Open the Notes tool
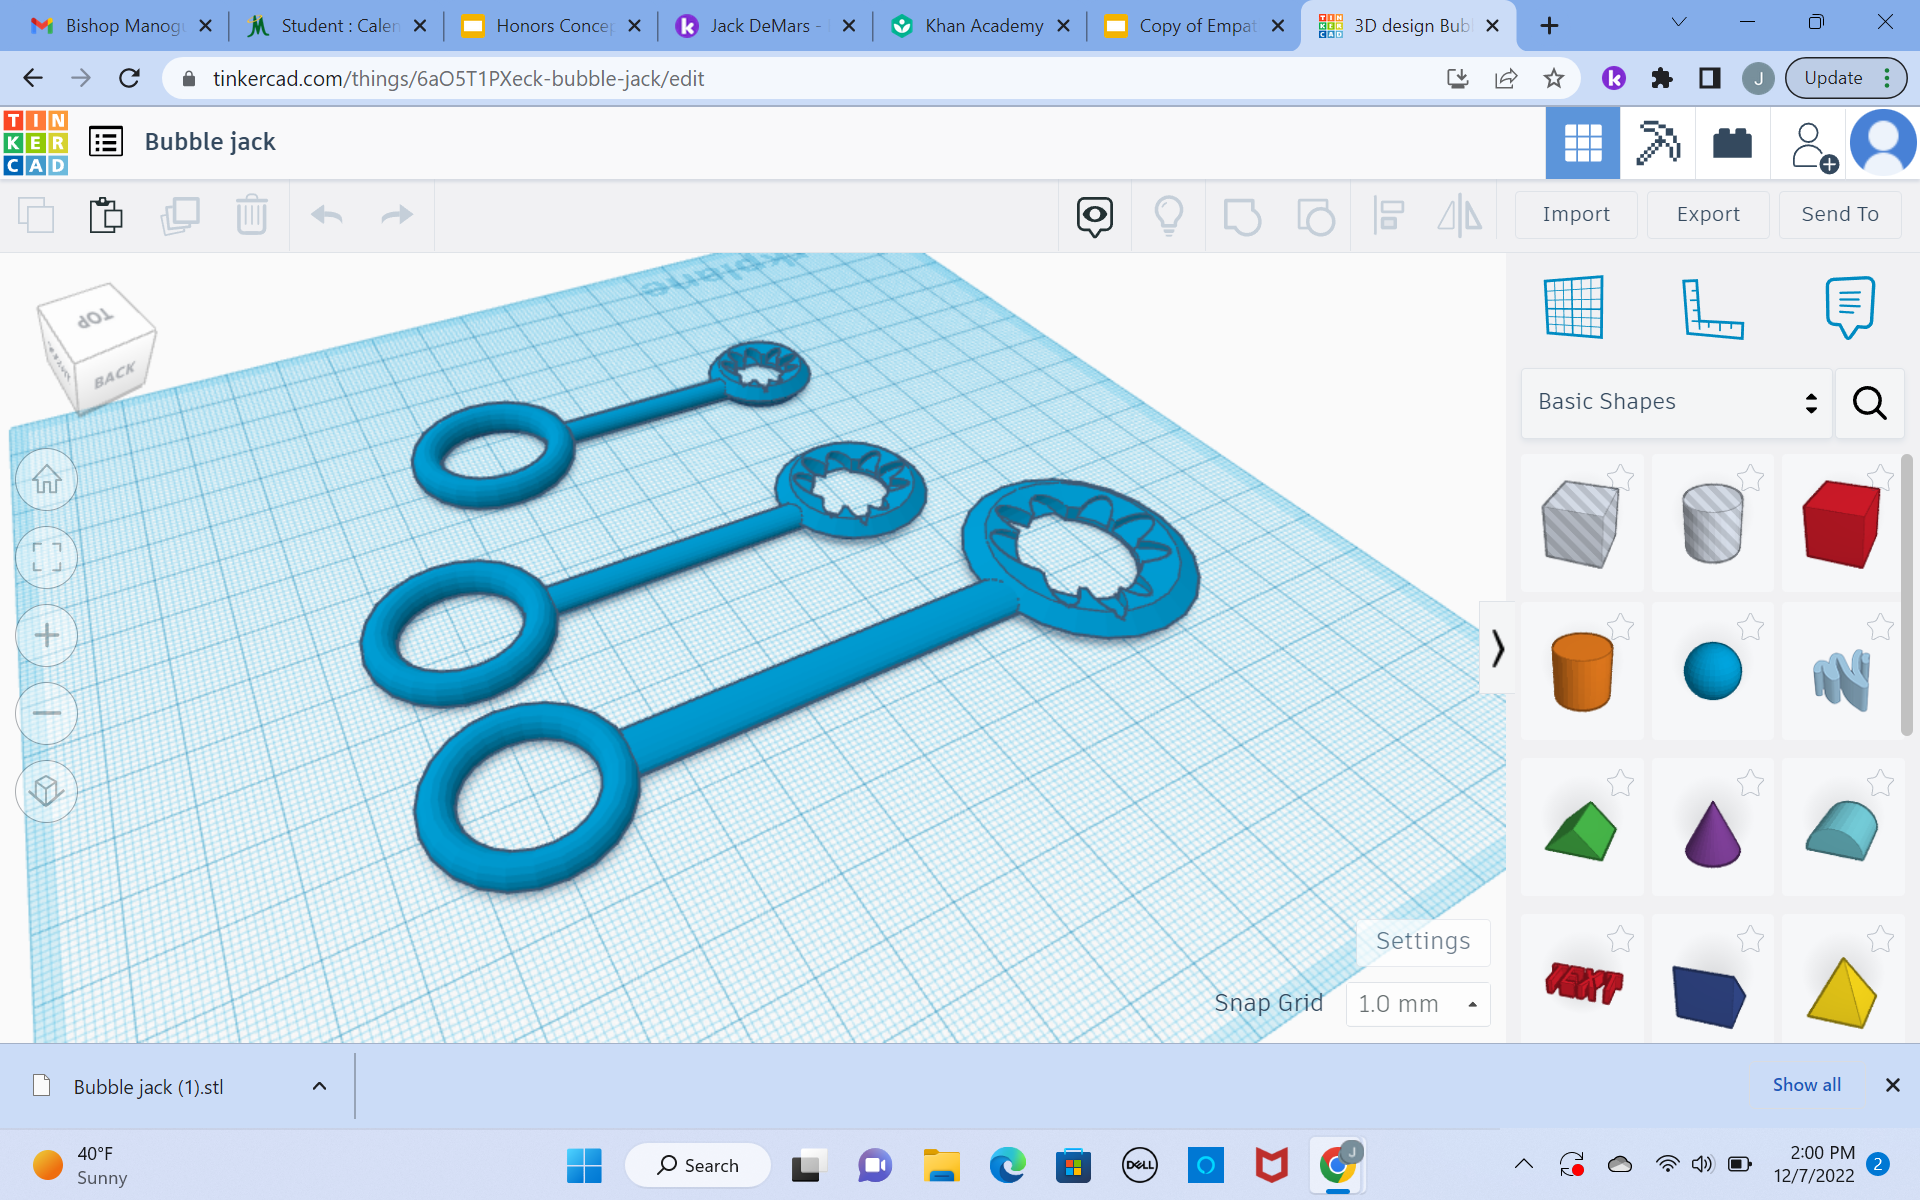The width and height of the screenshot is (1920, 1200). coord(1848,308)
